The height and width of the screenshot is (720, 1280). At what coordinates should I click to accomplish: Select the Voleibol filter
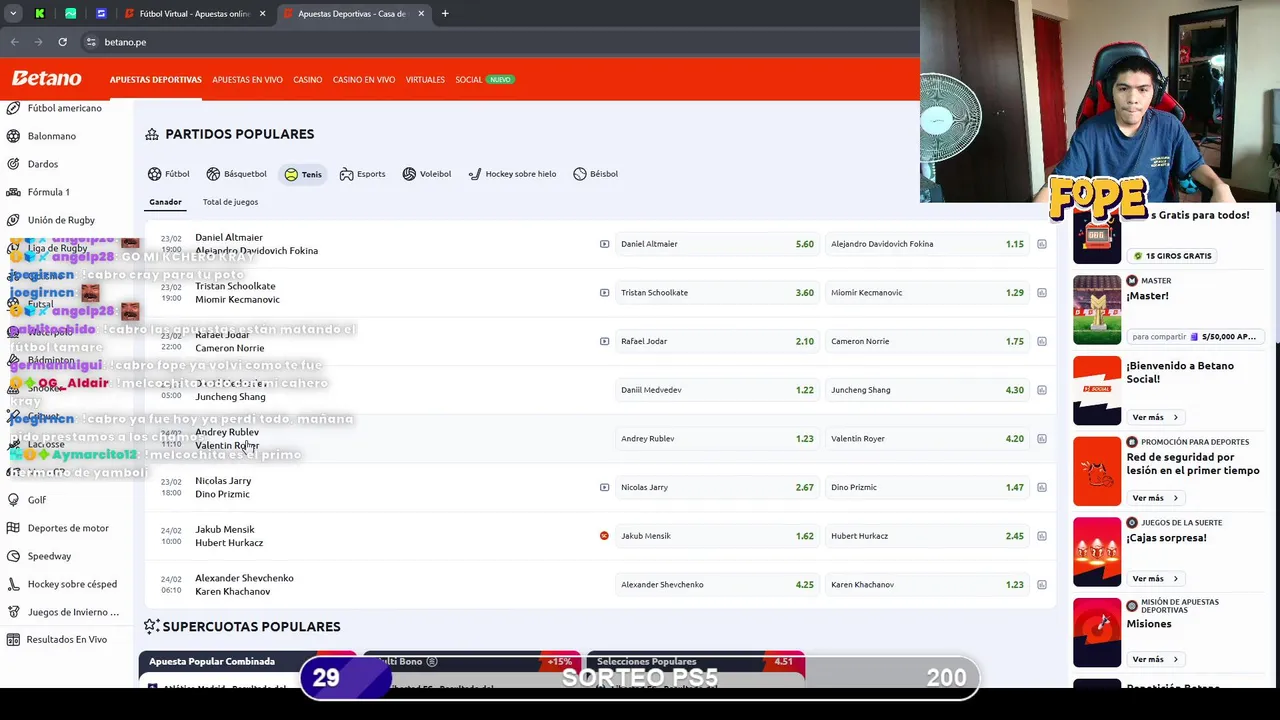(x=427, y=174)
